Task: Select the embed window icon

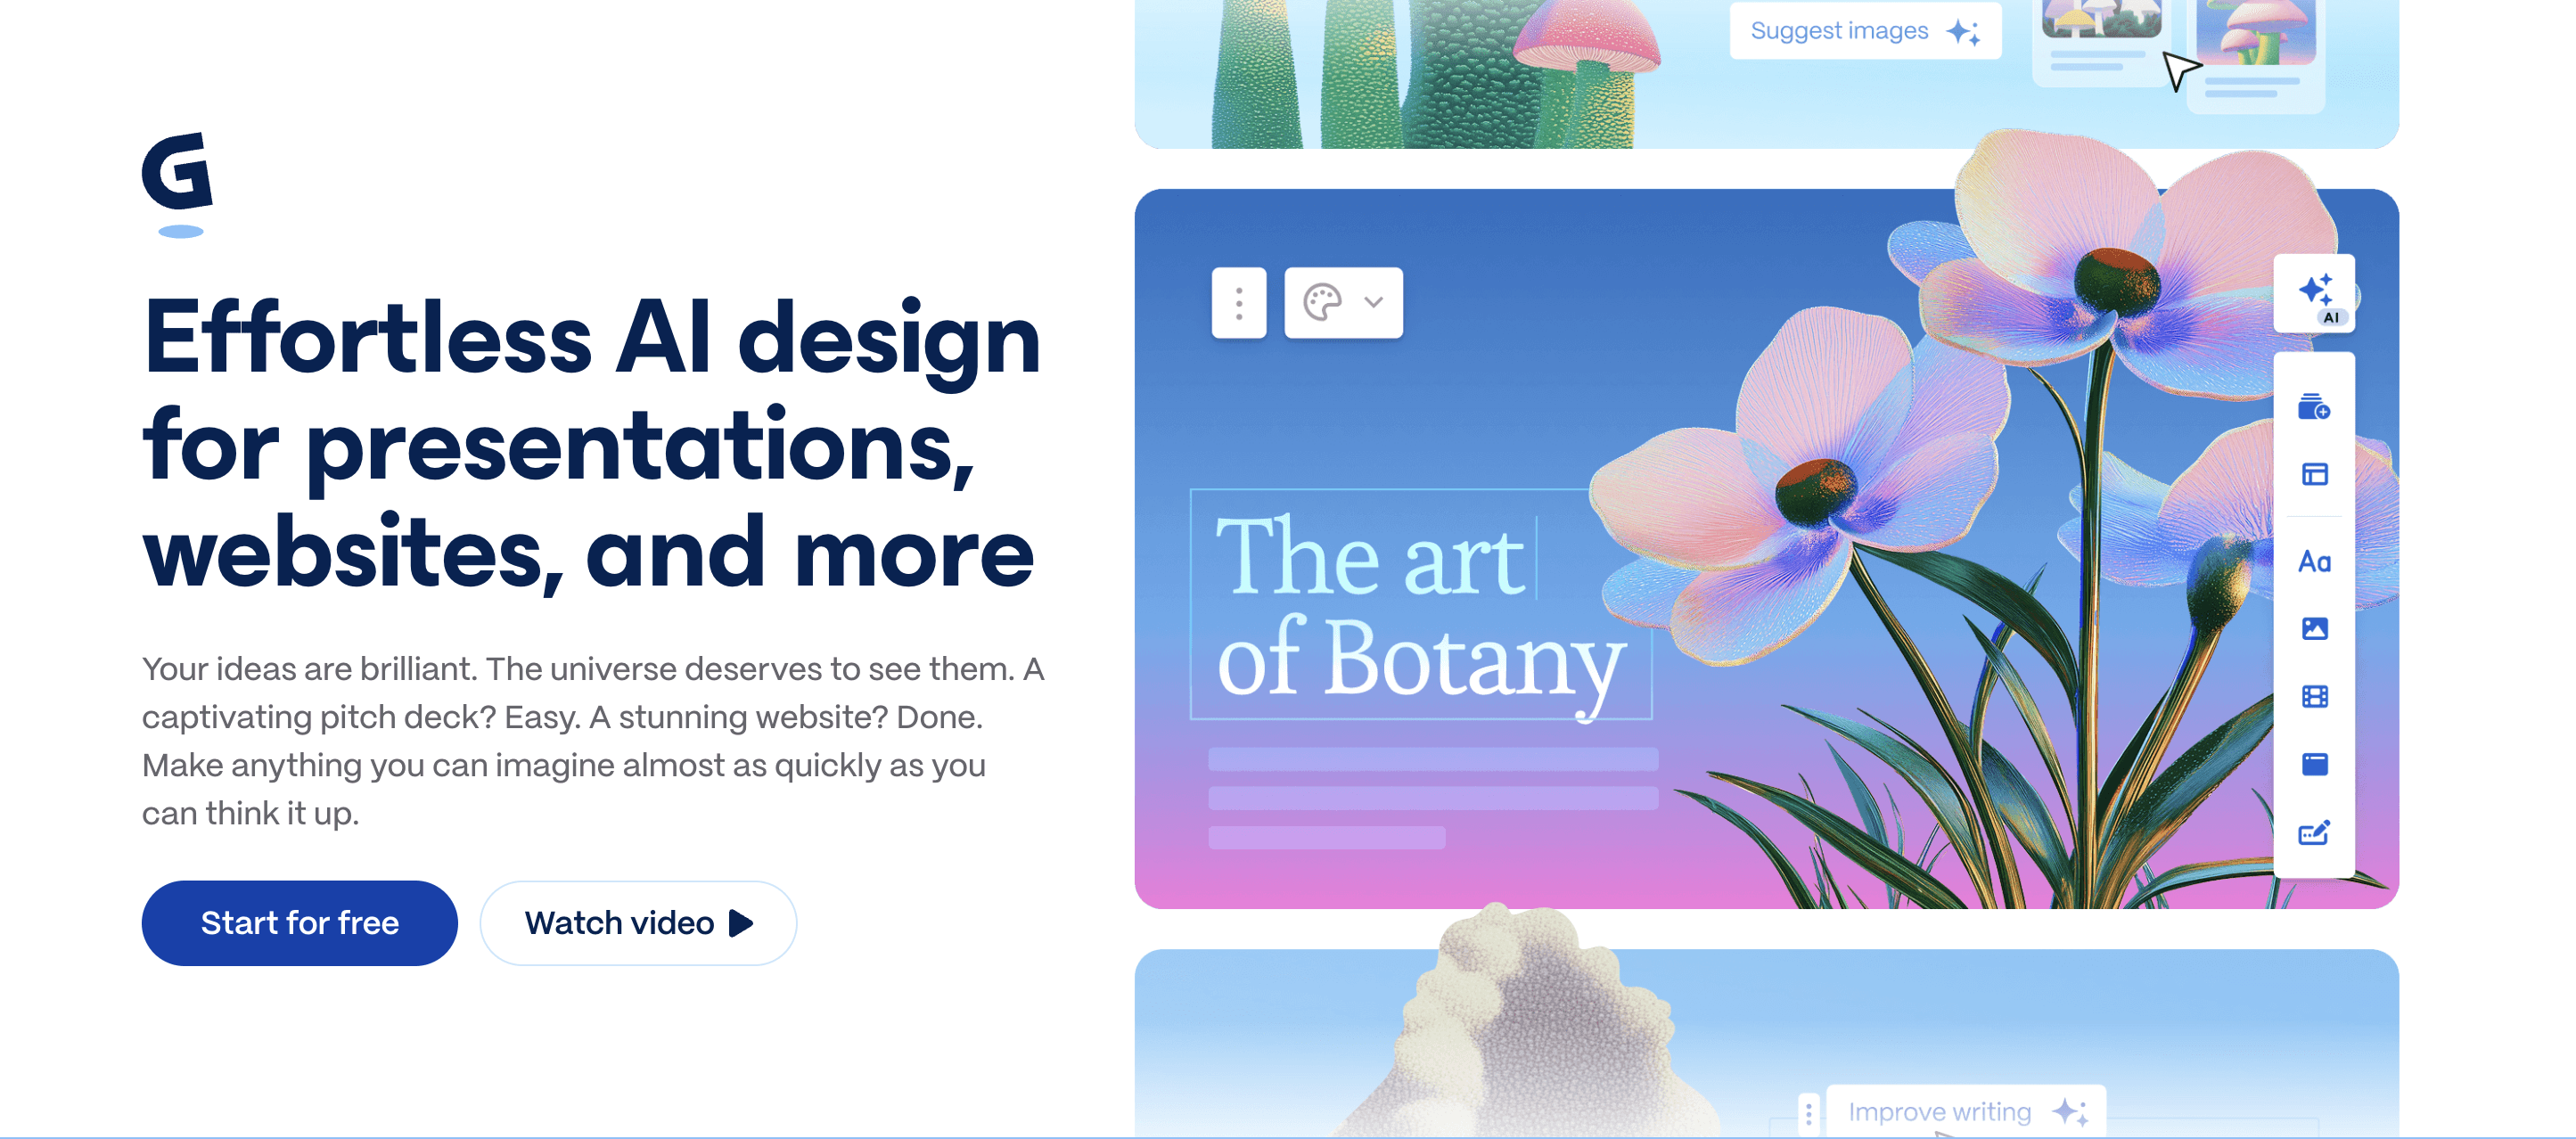Action: (x=2314, y=764)
